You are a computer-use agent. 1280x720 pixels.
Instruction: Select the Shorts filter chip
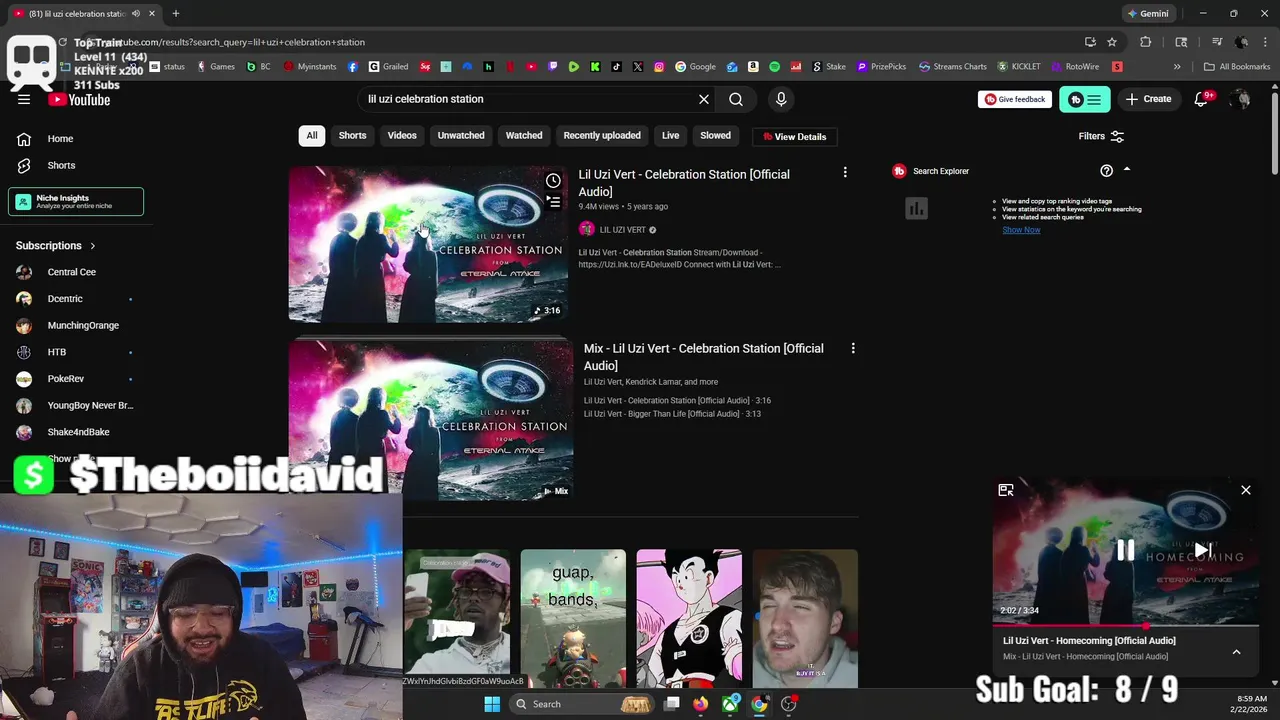coord(352,136)
